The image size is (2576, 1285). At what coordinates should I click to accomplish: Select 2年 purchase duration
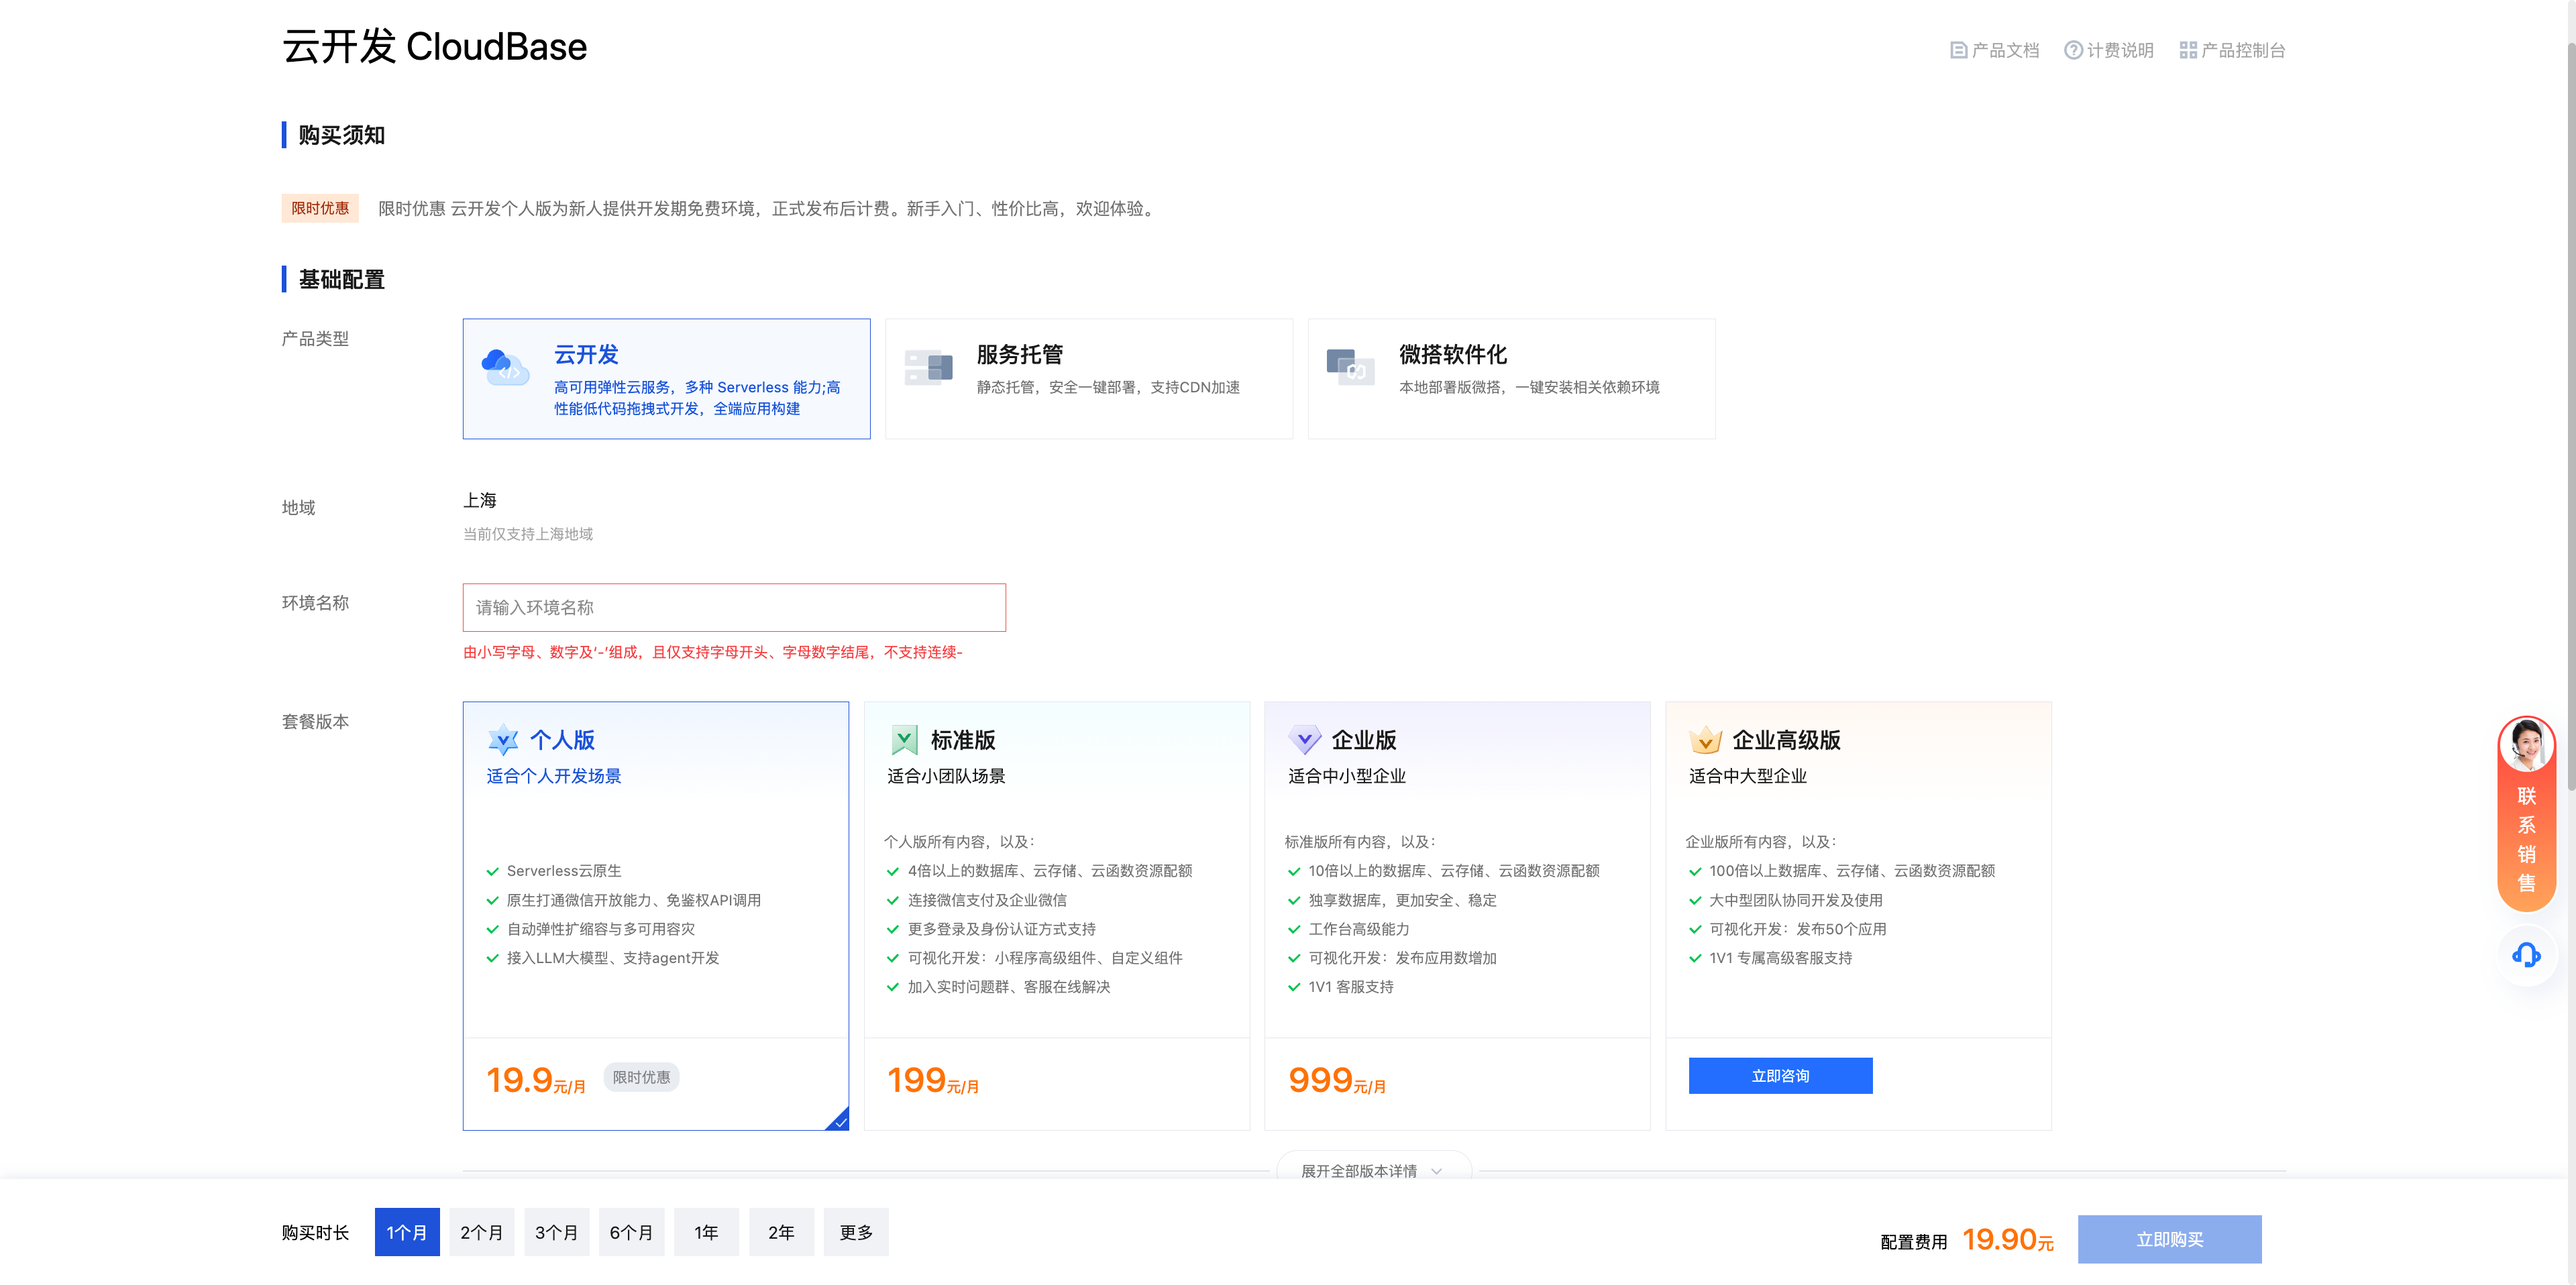781,1232
